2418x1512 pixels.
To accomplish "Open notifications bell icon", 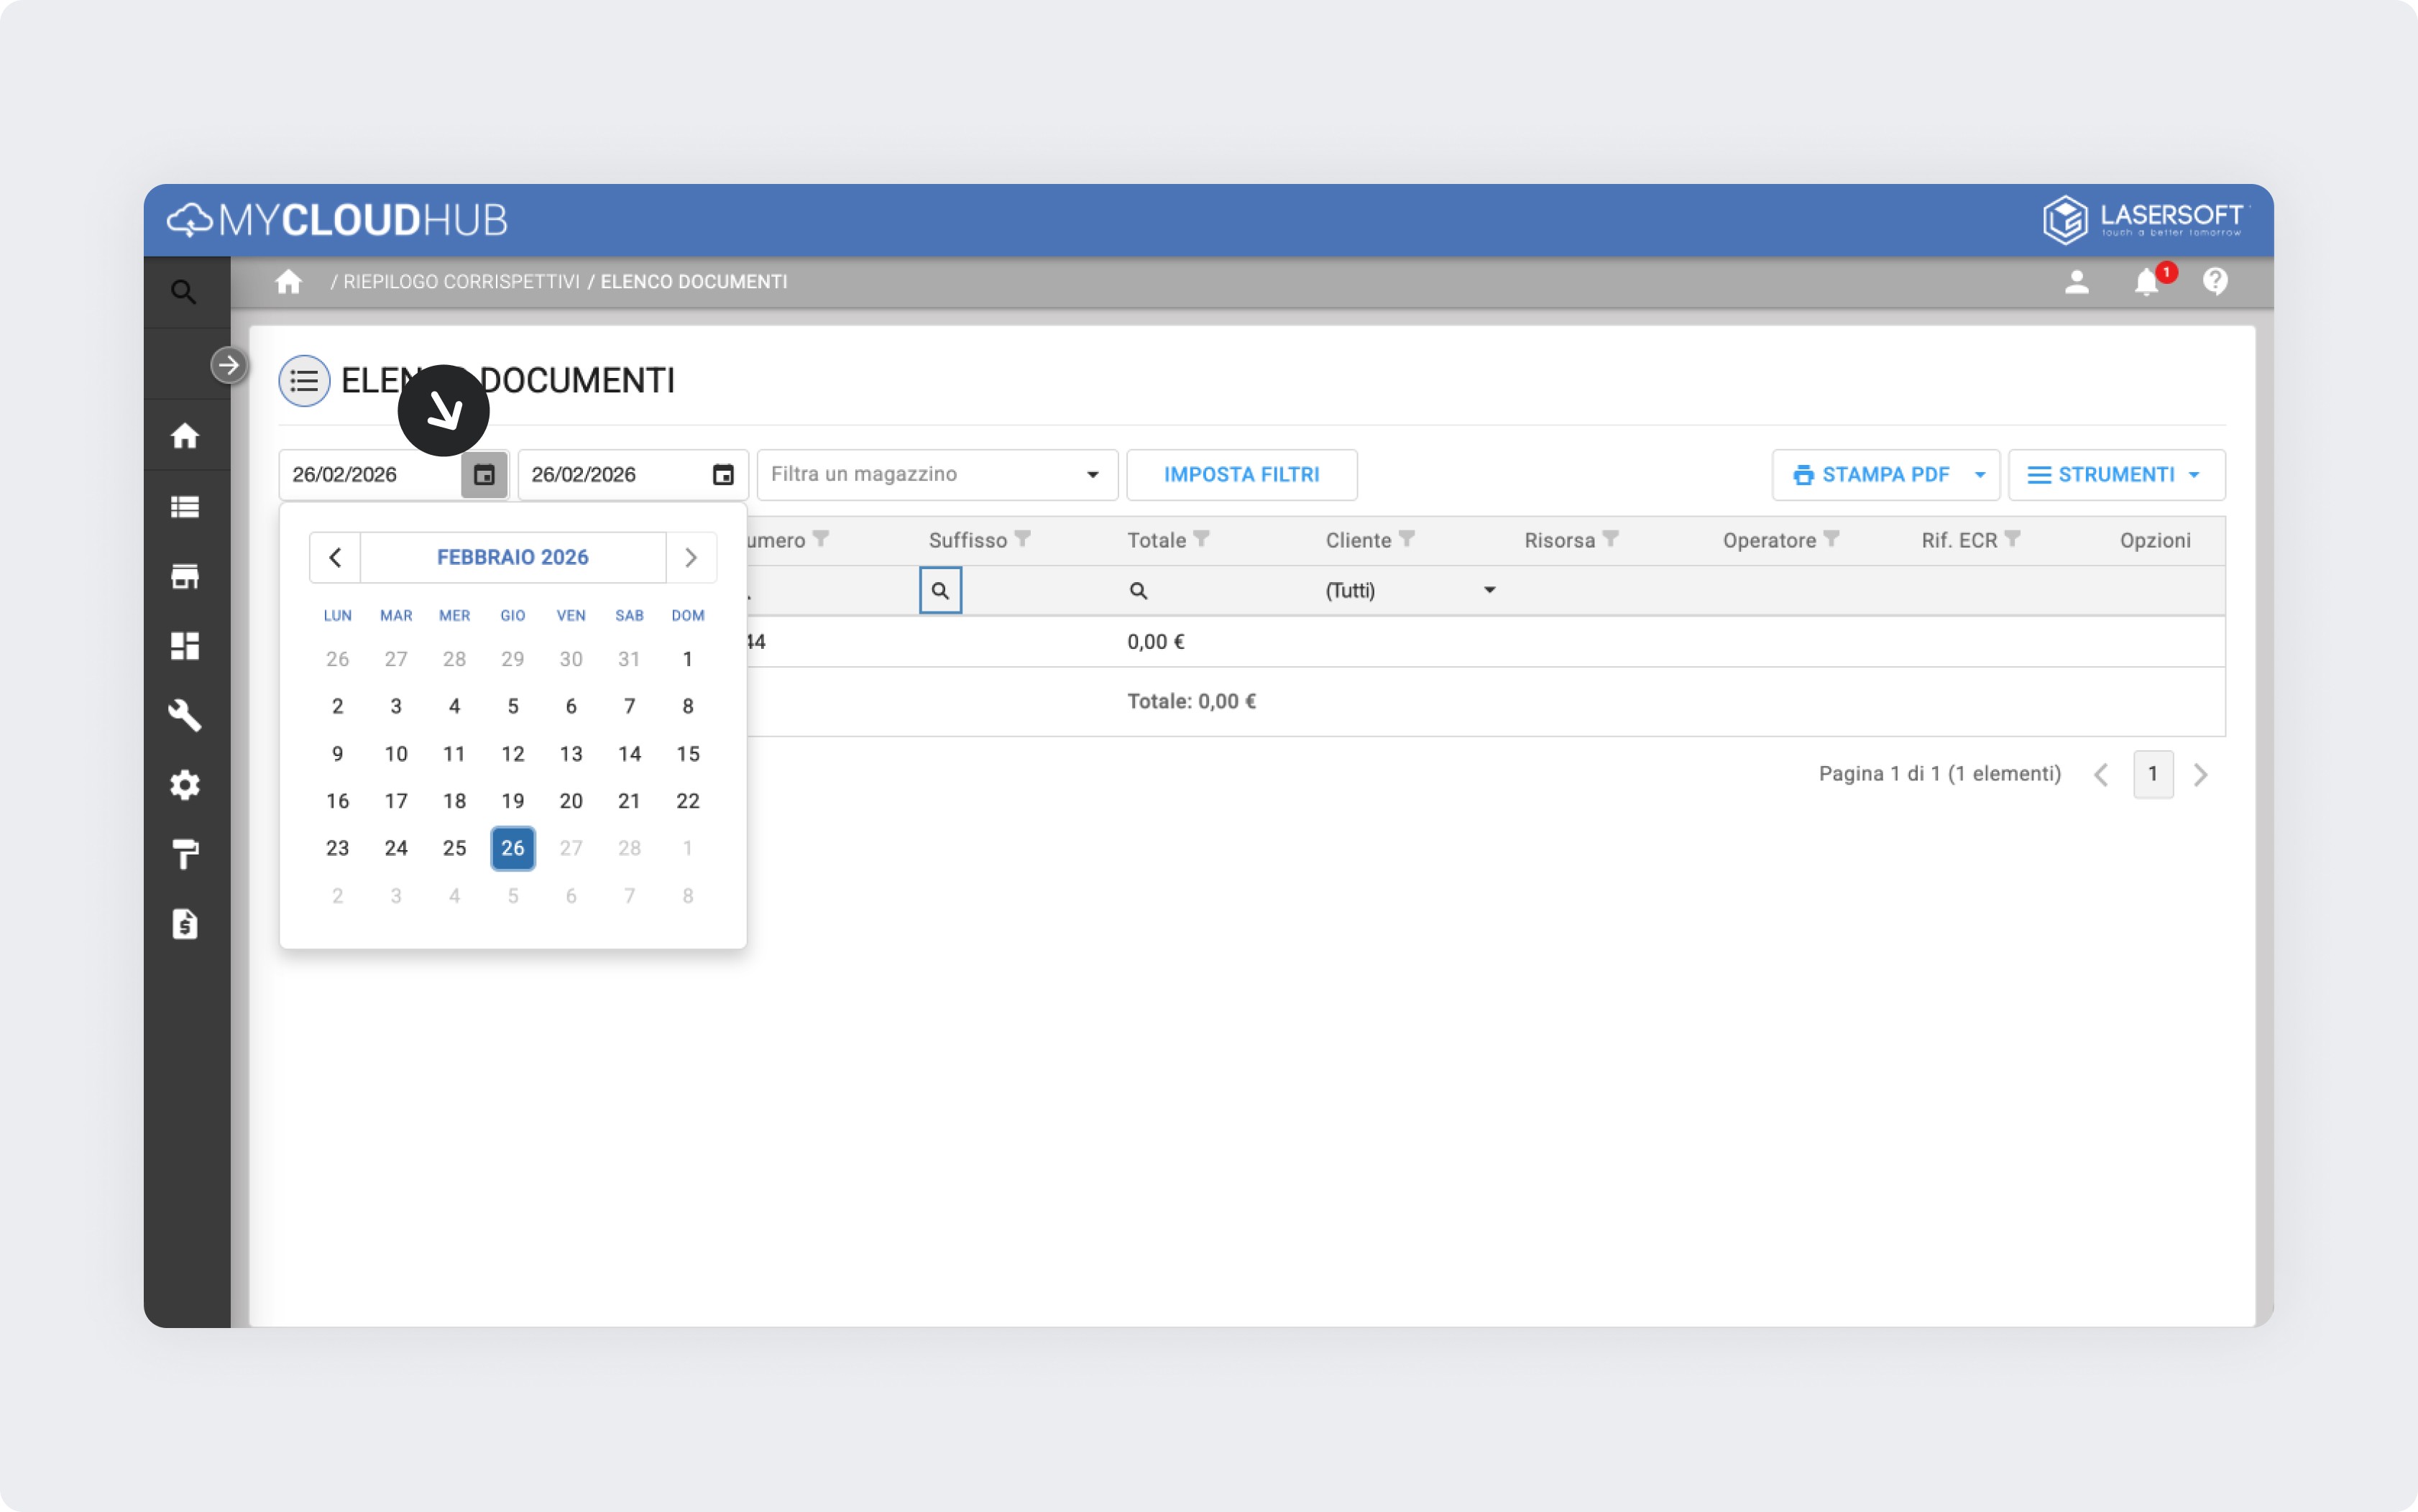I will 2146,282.
